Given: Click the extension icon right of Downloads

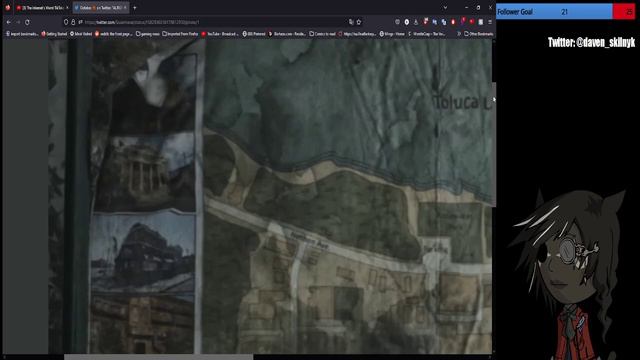Looking at the screenshot, I should tap(425, 21).
